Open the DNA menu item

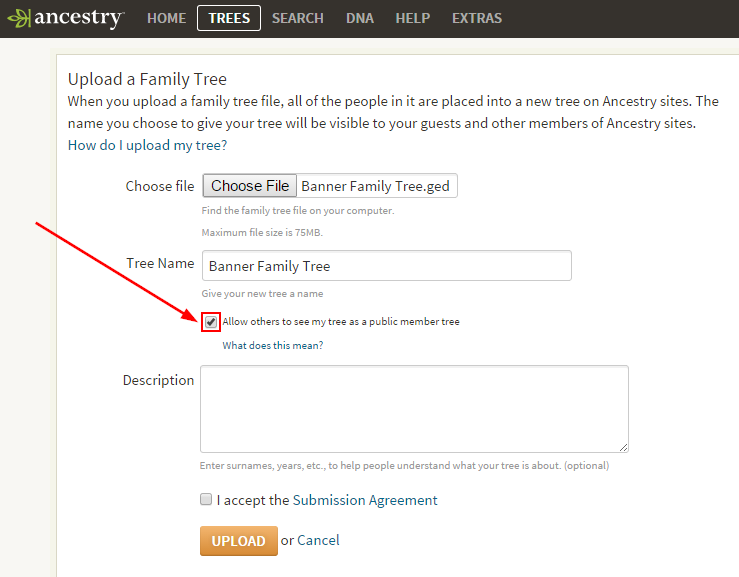pyautogui.click(x=360, y=18)
